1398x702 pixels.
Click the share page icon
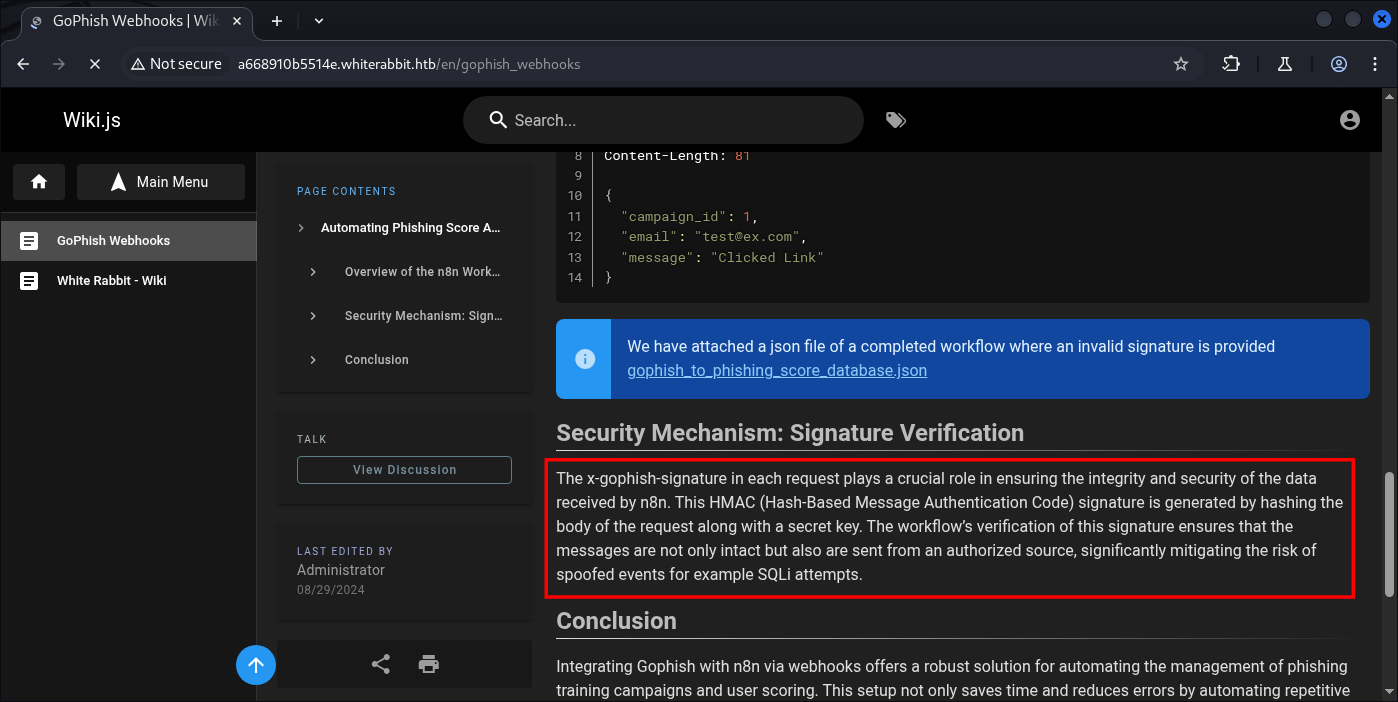(x=381, y=664)
